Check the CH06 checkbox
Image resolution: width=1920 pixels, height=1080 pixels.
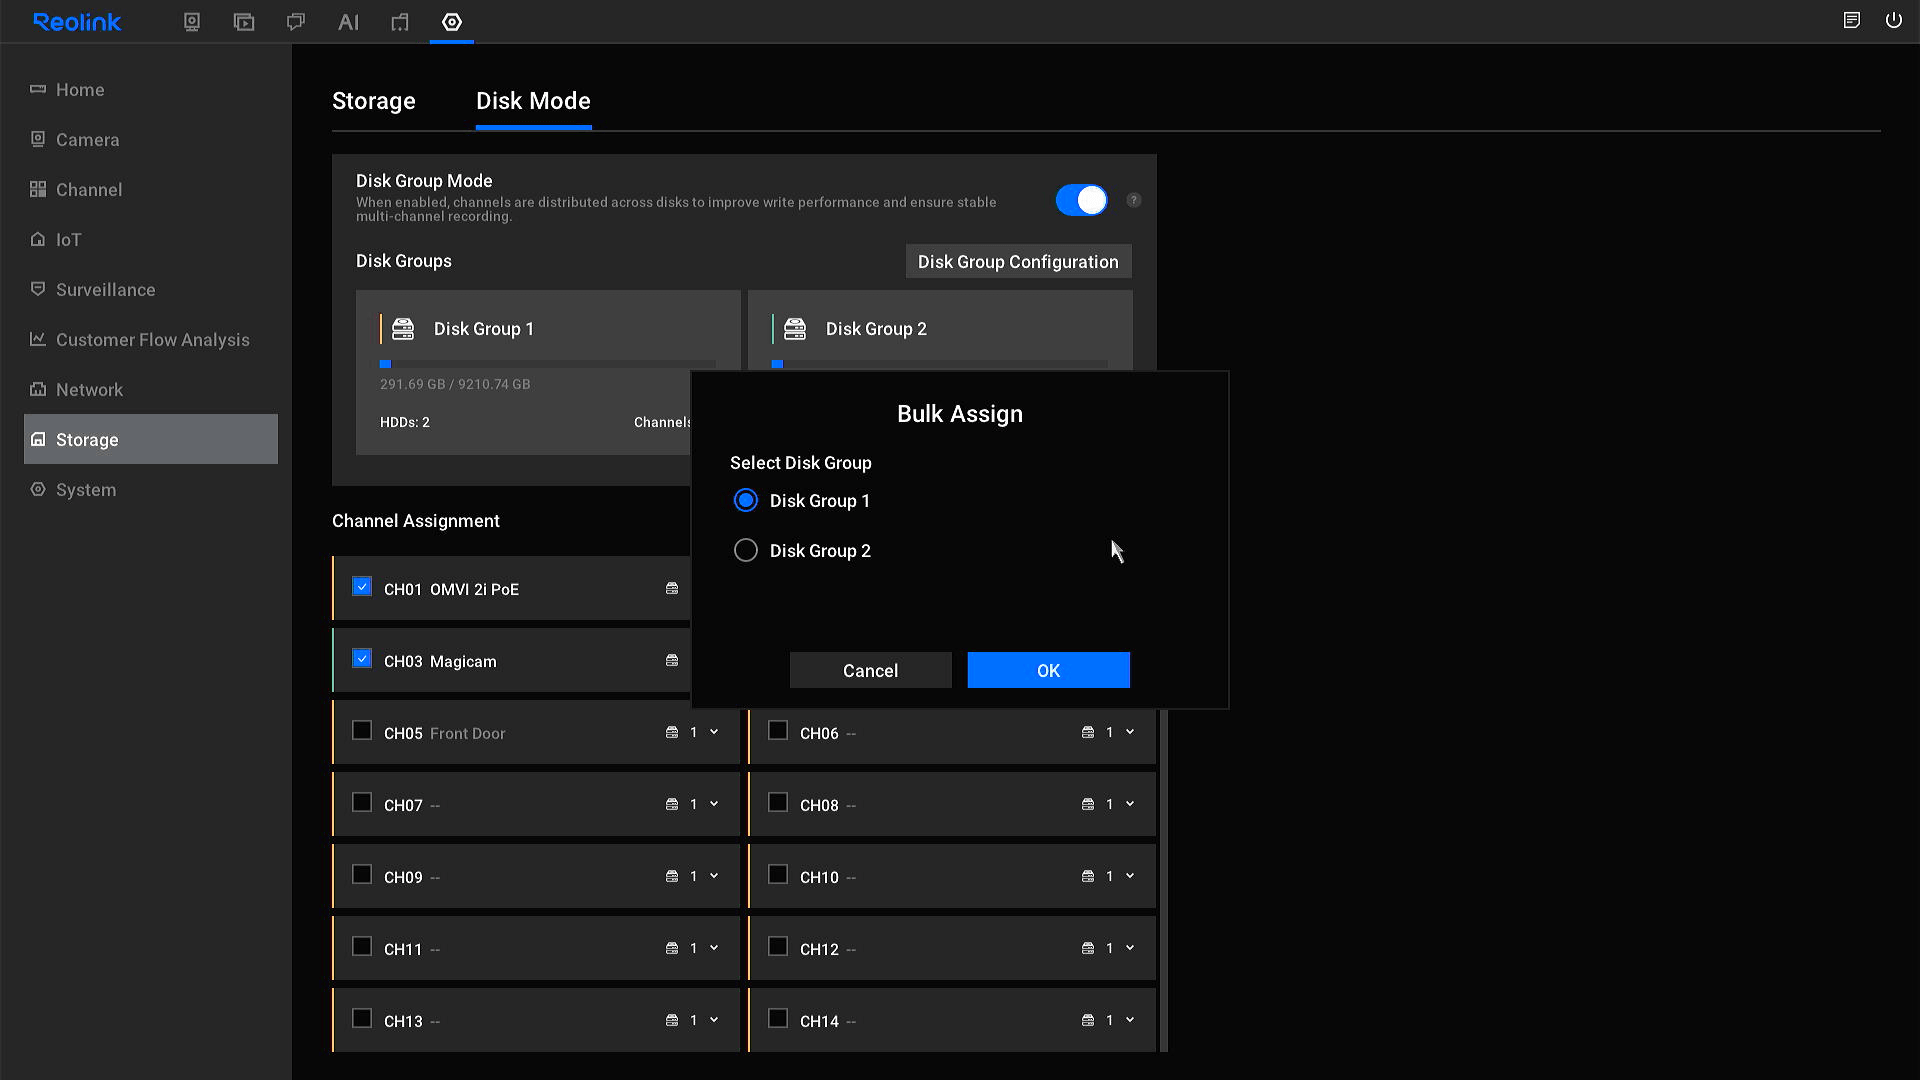coord(778,731)
